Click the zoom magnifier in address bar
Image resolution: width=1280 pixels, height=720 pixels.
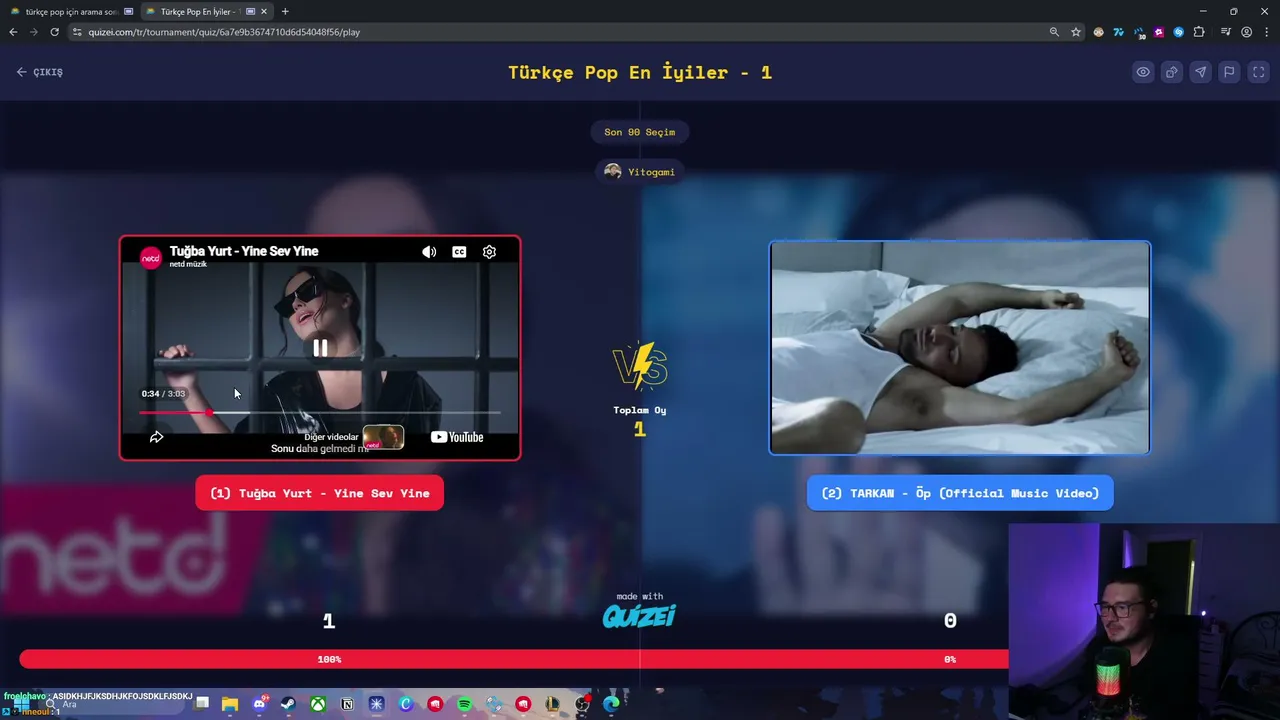1054,32
